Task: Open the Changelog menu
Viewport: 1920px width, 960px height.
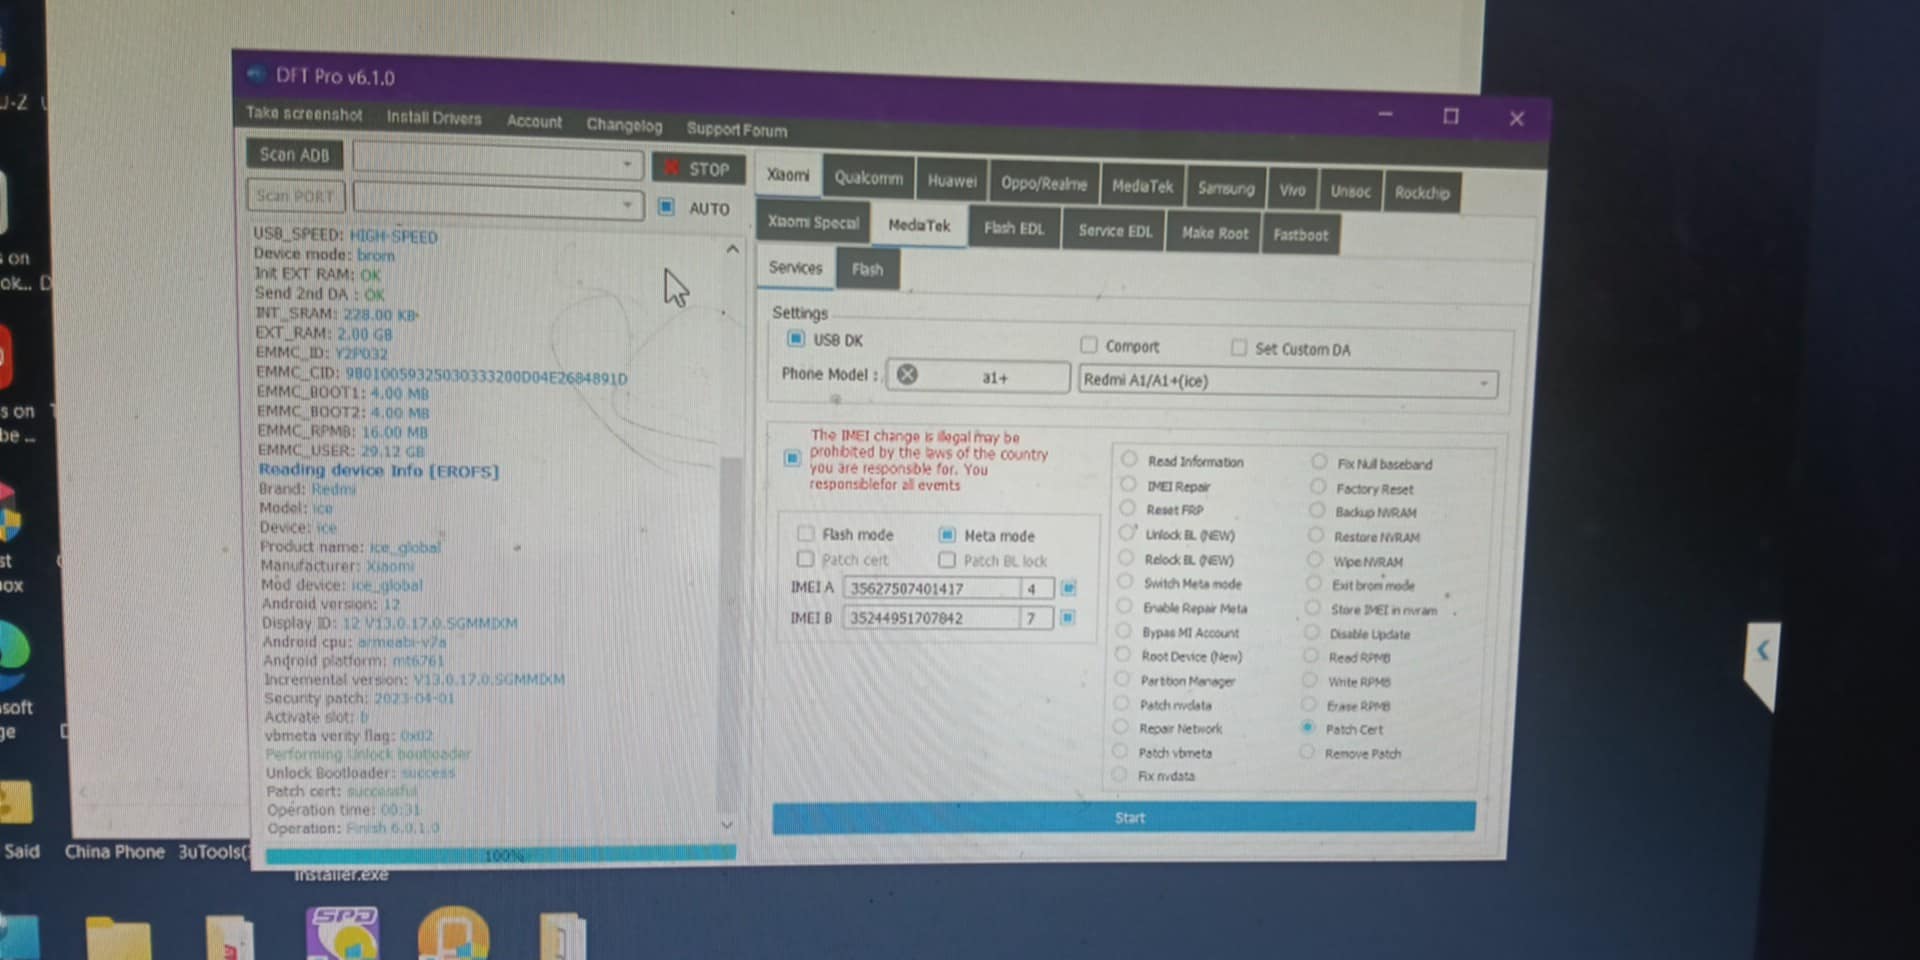Action: (x=624, y=125)
